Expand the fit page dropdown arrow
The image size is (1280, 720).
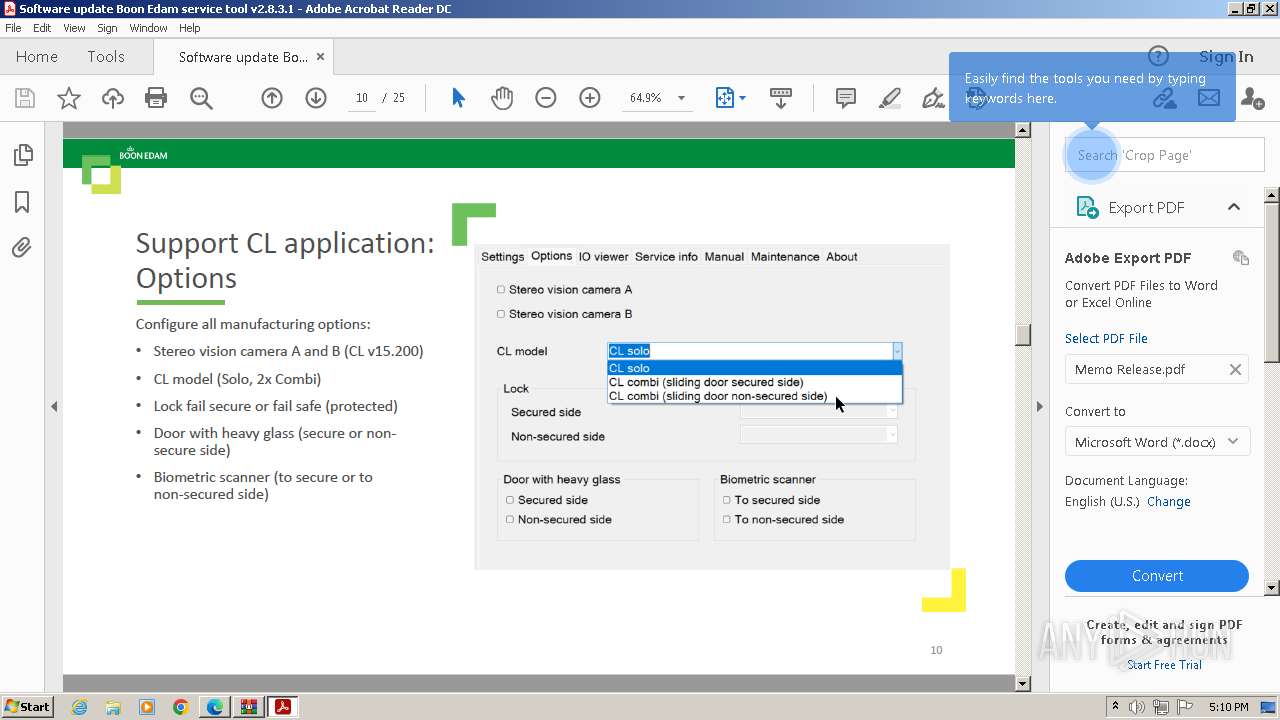(742, 98)
